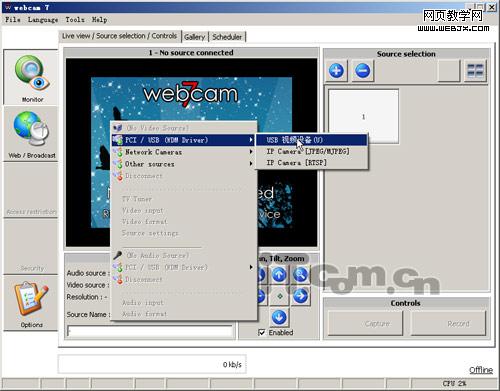Choose IP Camera [RTSP] in the submenu
Screen dimensions: 500x391
312,163
